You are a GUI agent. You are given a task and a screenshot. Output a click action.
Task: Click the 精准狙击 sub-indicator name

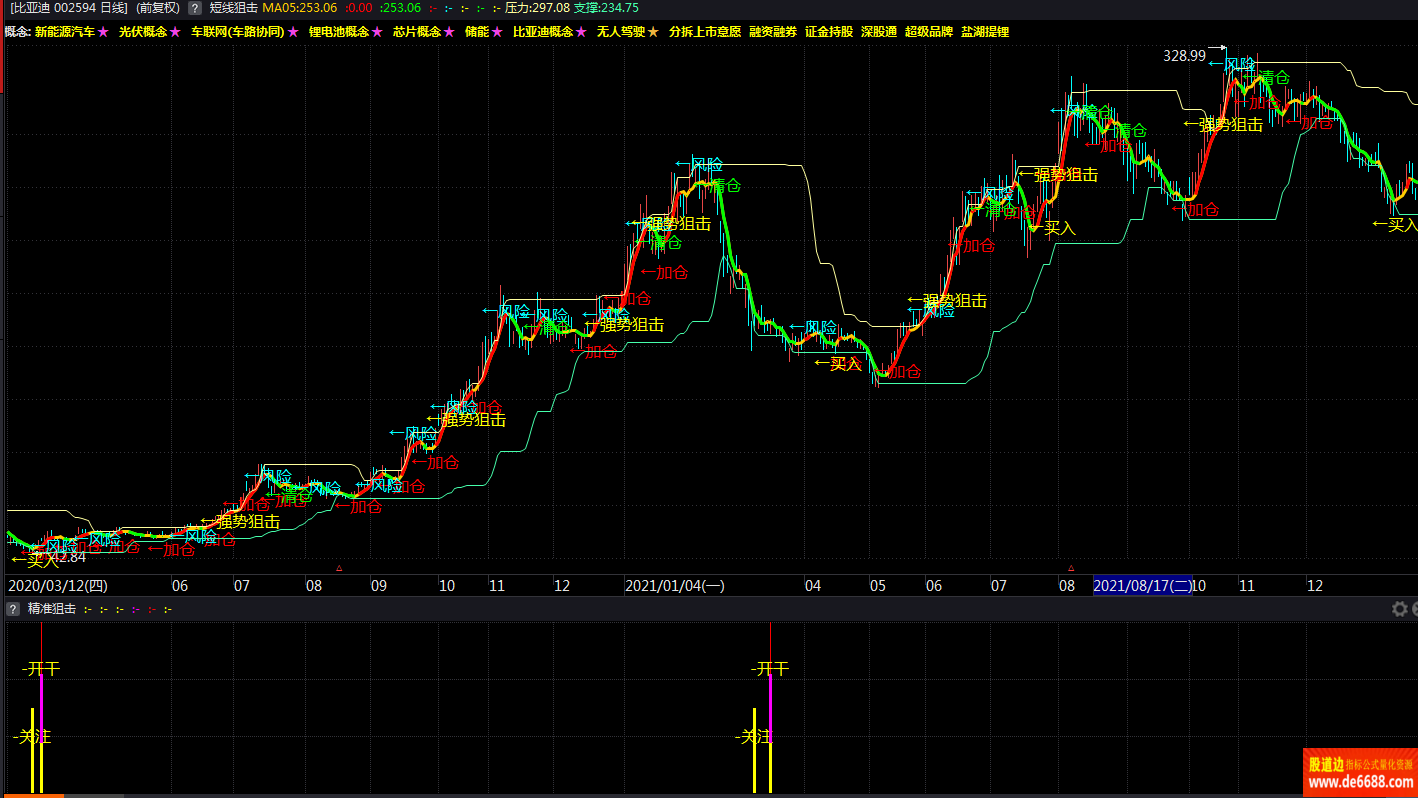click(x=52, y=608)
